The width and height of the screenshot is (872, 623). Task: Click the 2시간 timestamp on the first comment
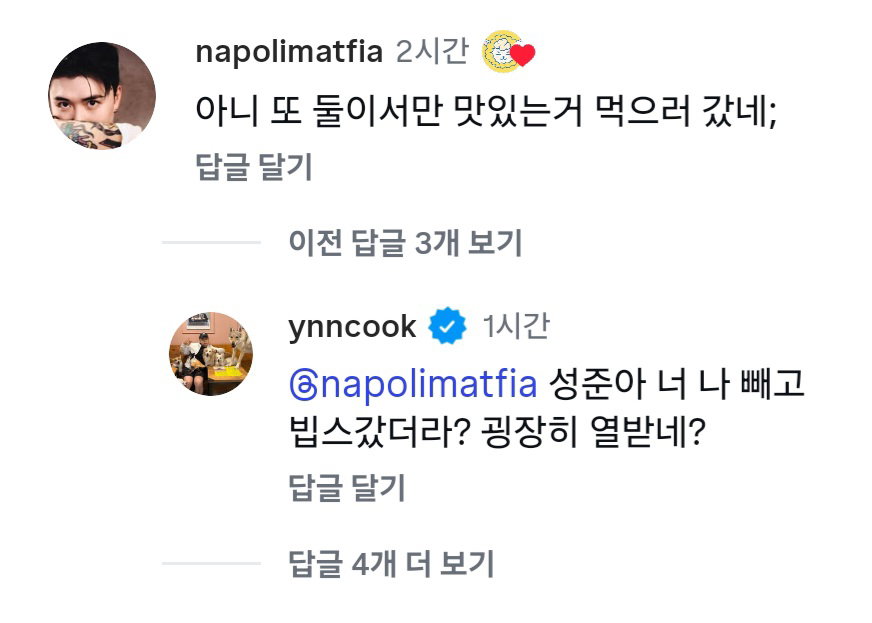tap(432, 52)
